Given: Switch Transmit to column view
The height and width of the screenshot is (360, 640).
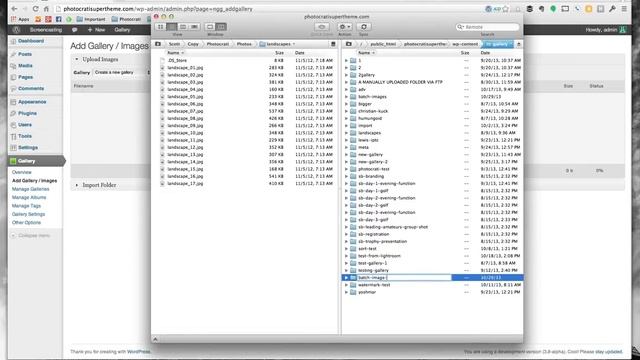Looking at the screenshot, I should click(183, 27).
